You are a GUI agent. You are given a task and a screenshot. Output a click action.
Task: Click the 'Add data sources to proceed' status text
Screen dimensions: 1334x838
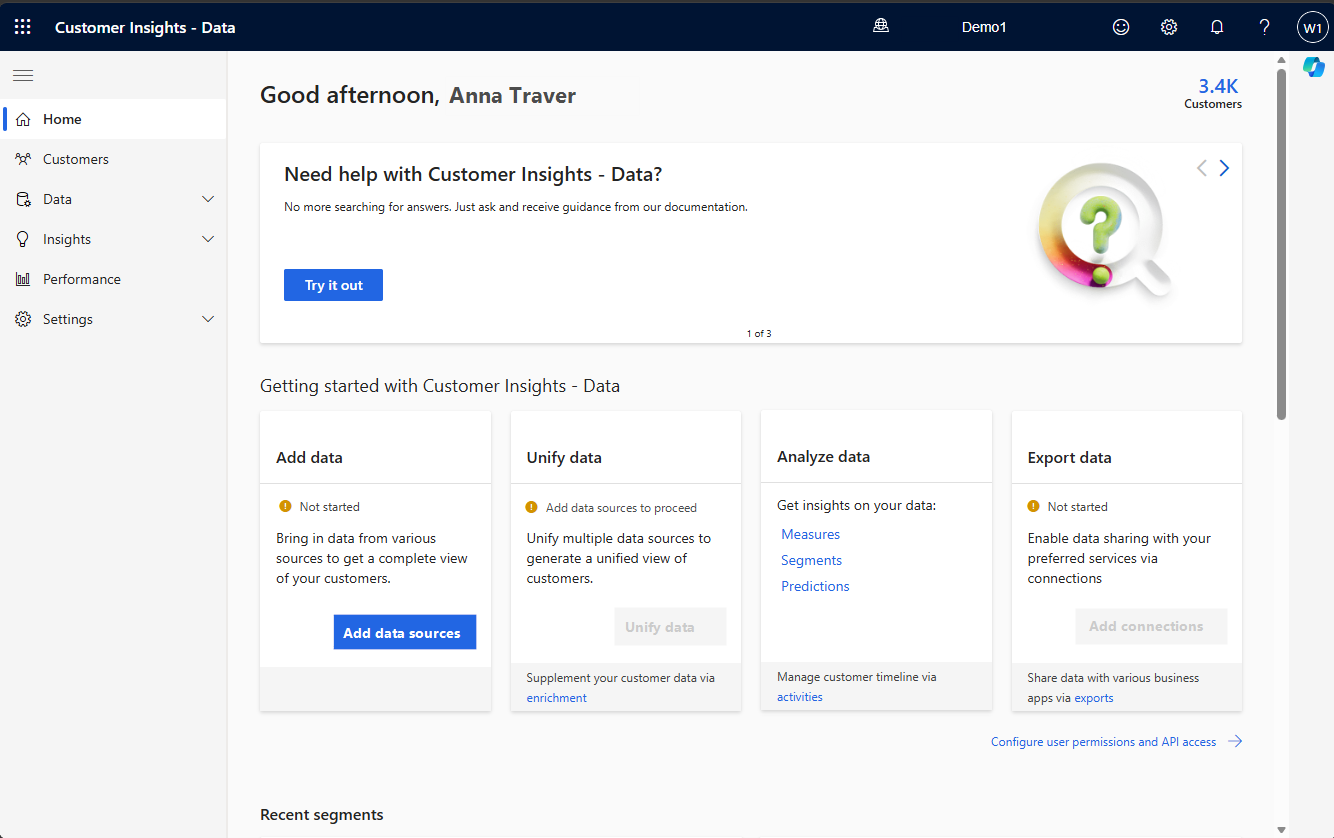(x=621, y=507)
